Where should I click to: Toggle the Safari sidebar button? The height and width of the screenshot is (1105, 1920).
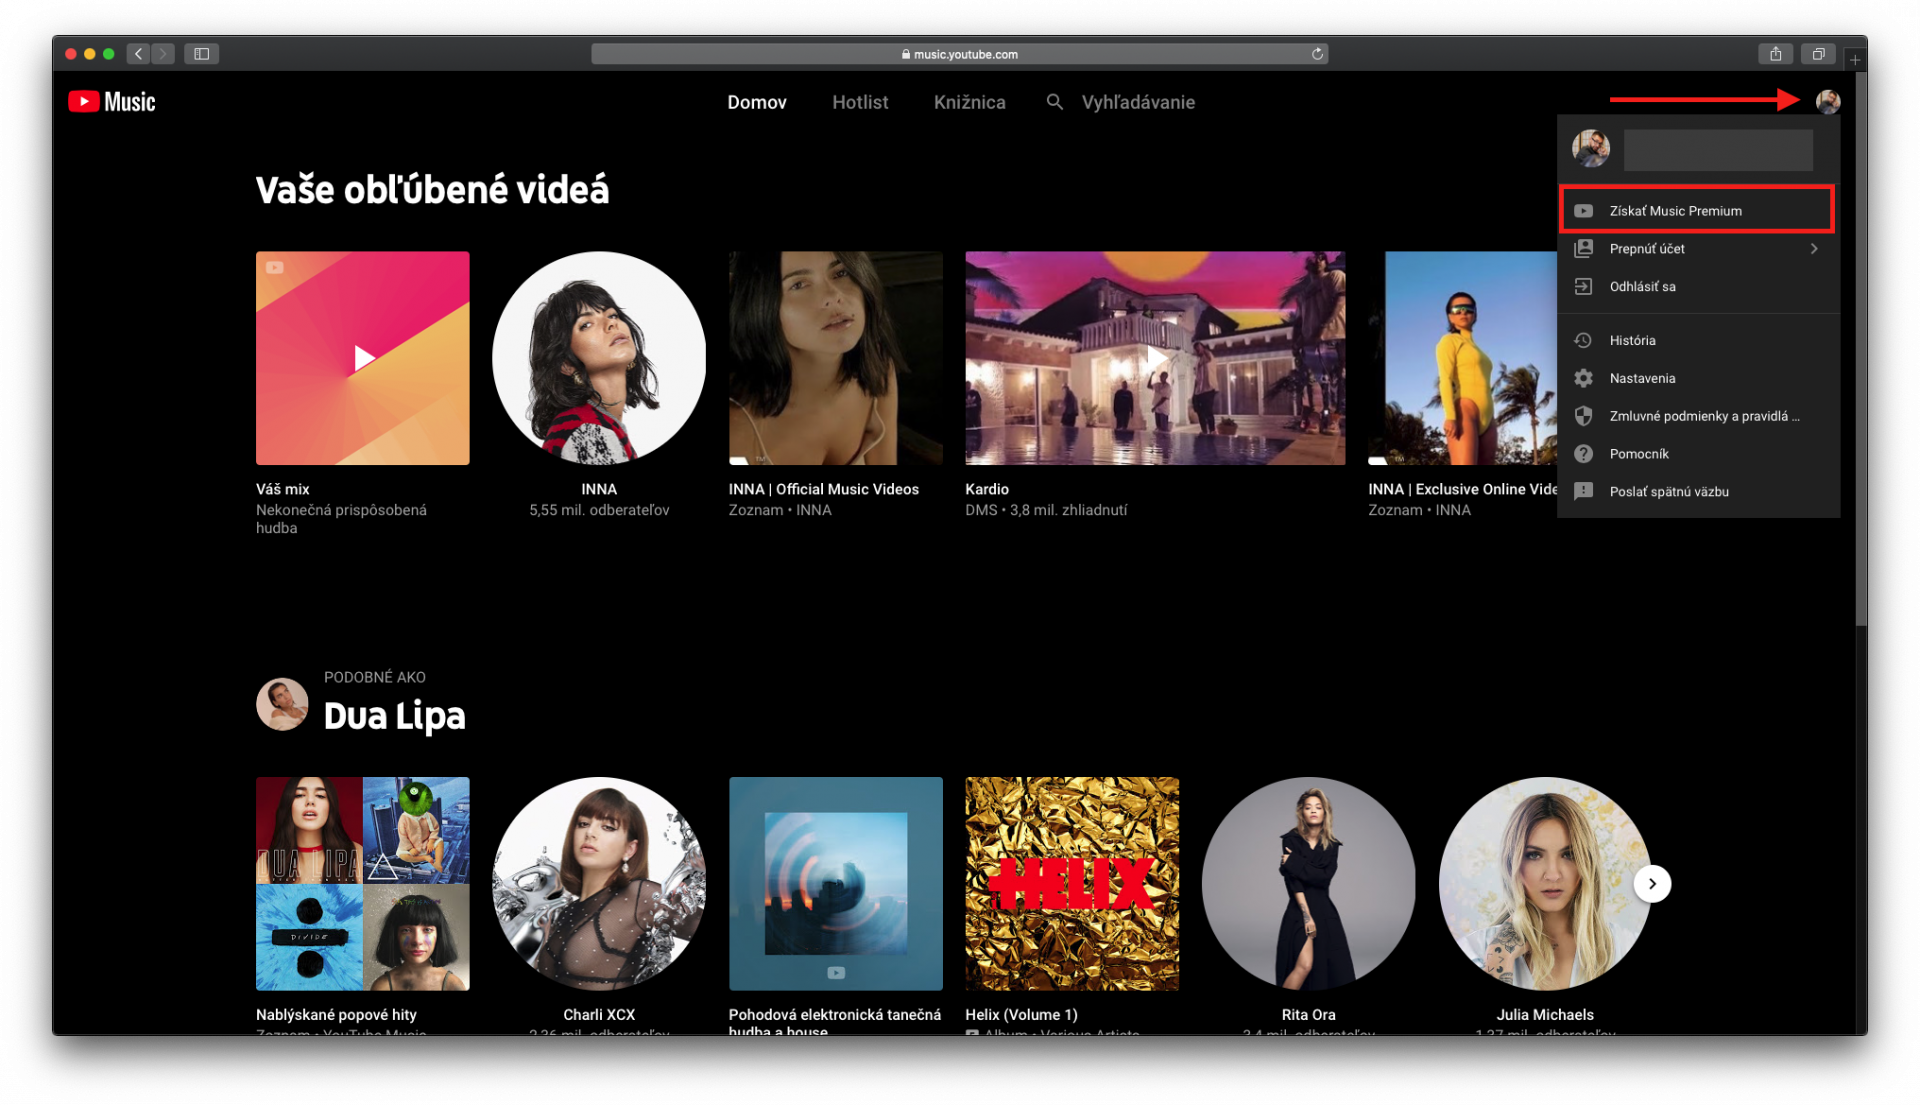coord(201,54)
